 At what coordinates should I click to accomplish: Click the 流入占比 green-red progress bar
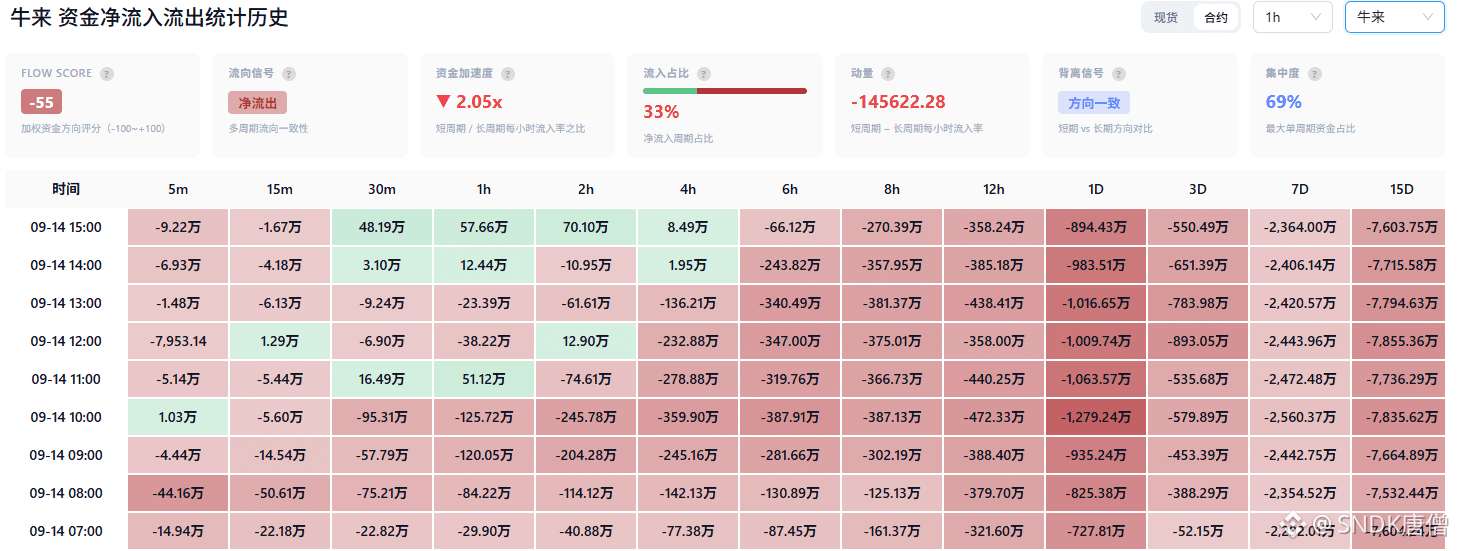click(725, 91)
